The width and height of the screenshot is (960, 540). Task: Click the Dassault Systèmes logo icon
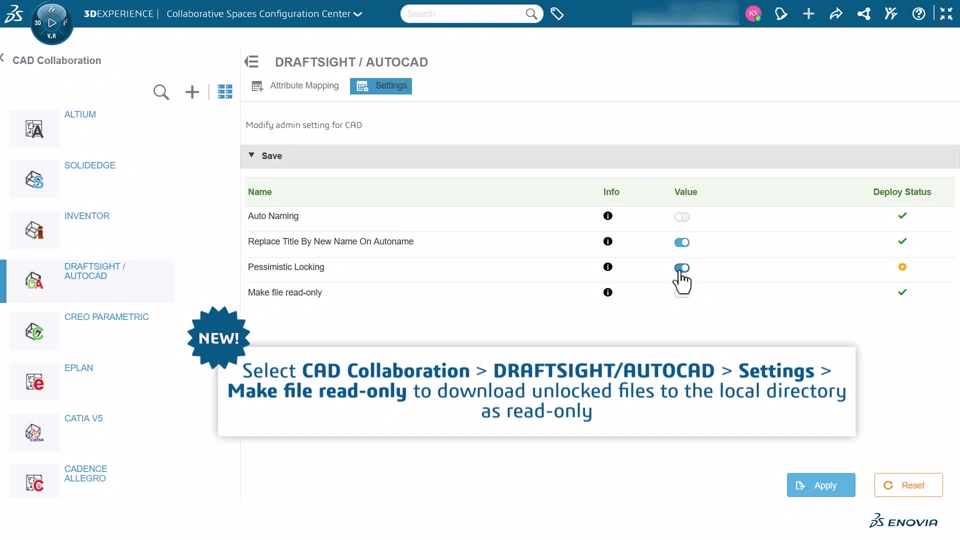point(13,13)
